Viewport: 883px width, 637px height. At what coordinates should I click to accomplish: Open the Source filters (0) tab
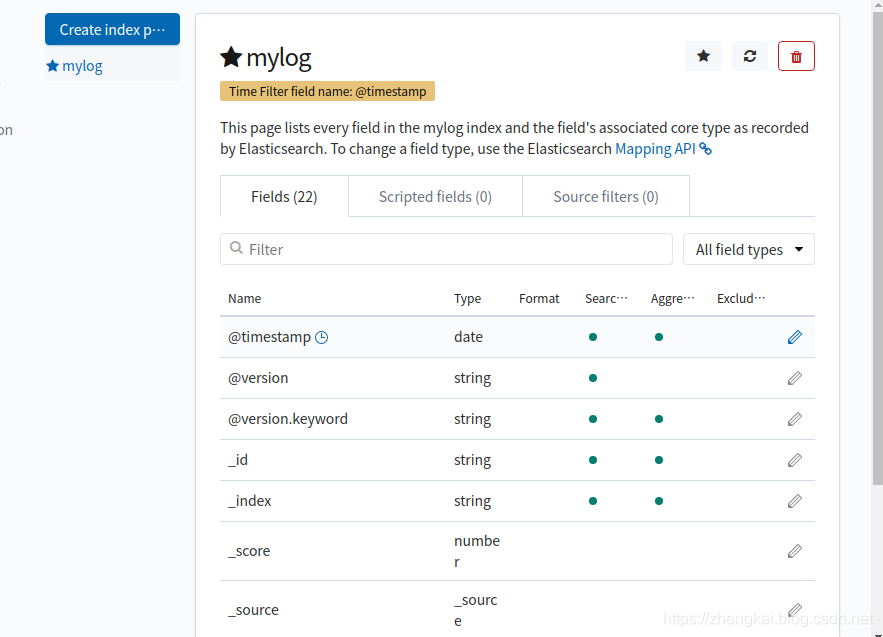tap(606, 197)
